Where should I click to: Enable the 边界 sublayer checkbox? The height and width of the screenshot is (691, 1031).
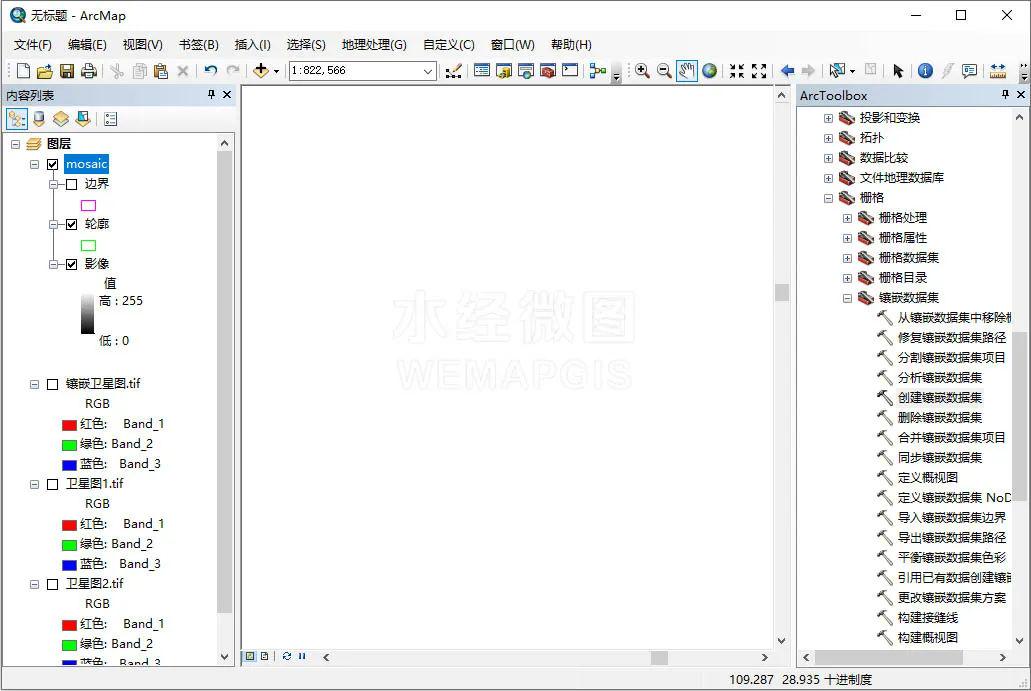click(x=72, y=184)
